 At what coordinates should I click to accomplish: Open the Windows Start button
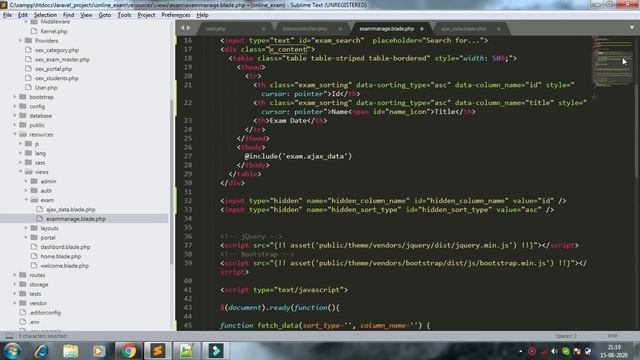[x=12, y=351]
